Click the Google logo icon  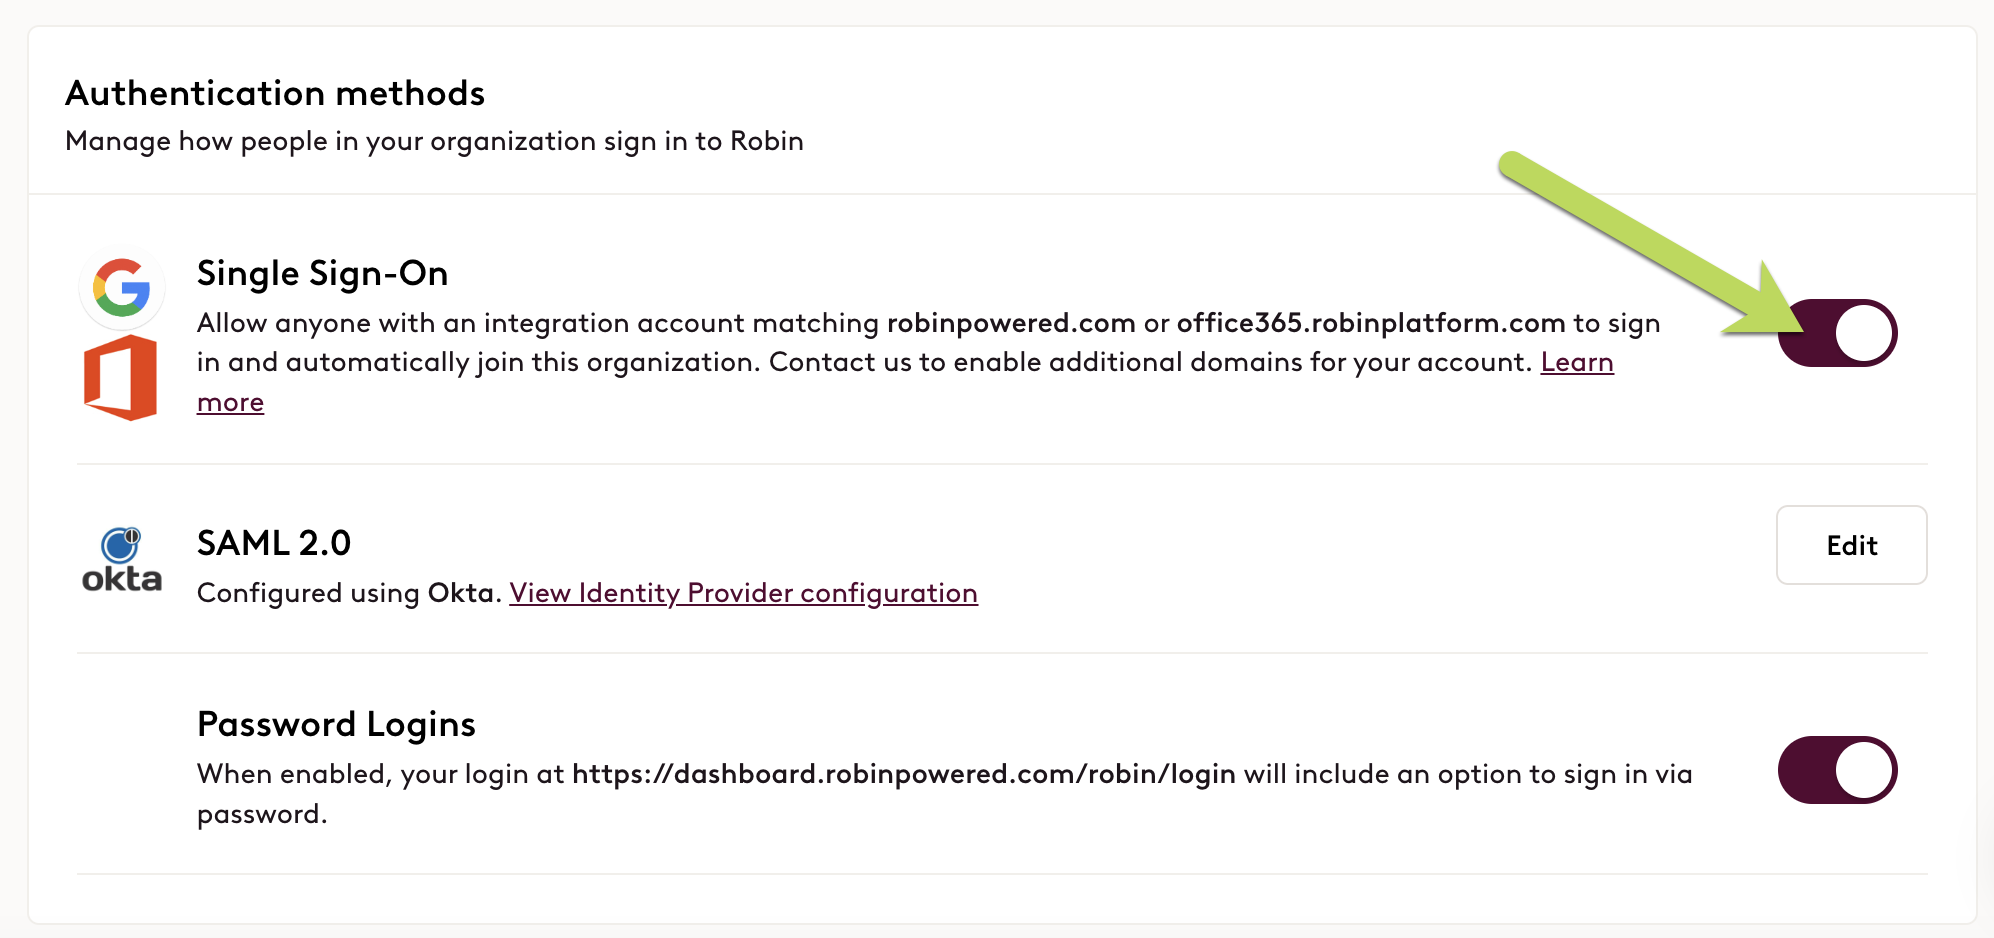click(x=122, y=288)
